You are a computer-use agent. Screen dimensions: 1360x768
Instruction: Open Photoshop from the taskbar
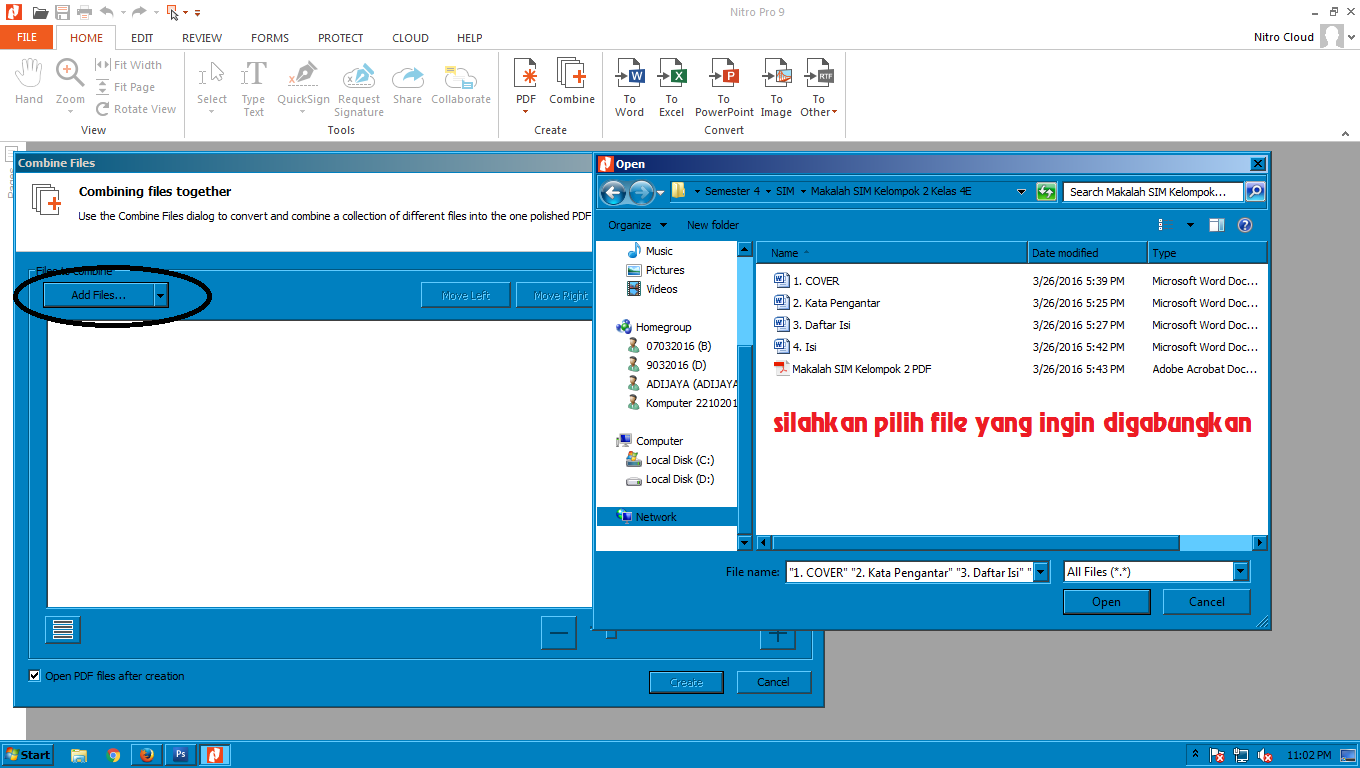click(x=180, y=754)
